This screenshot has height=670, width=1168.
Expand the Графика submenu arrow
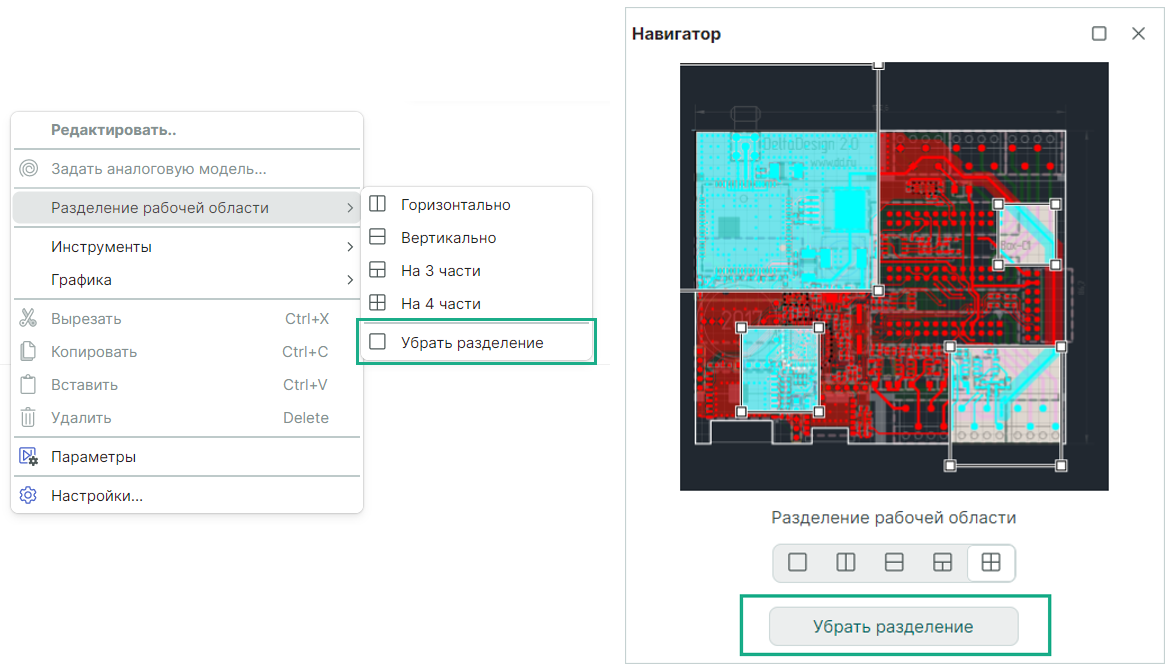(349, 280)
